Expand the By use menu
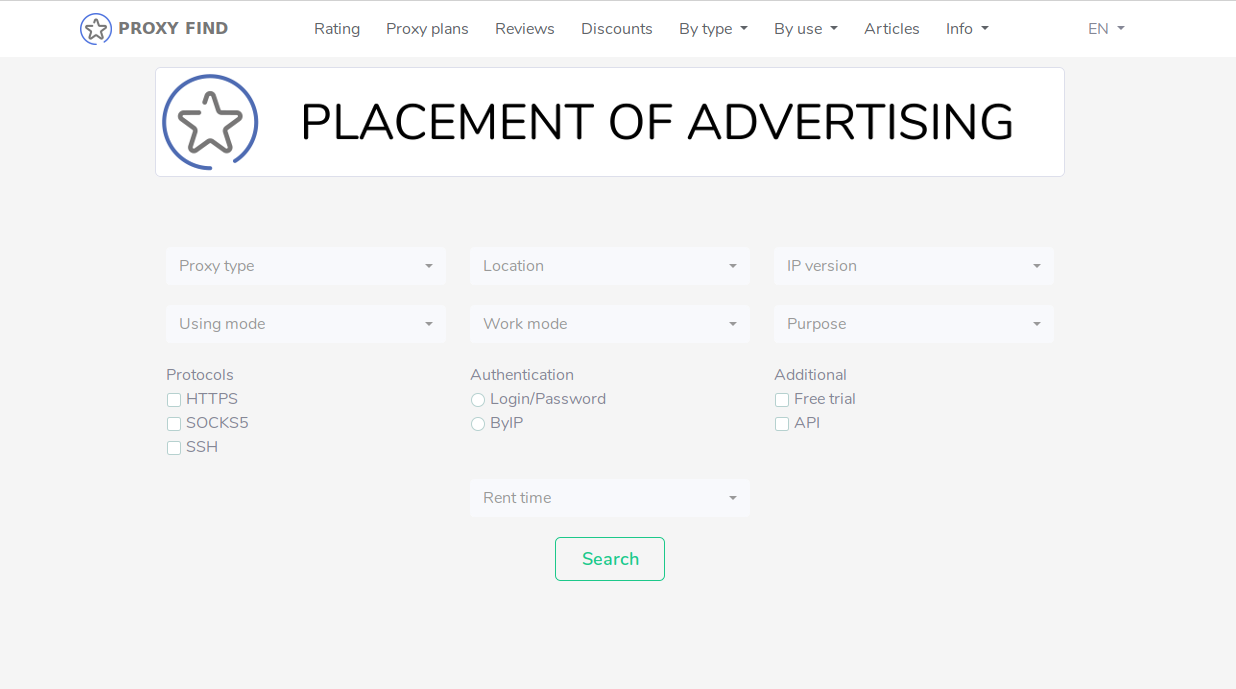The height and width of the screenshot is (689, 1236). pyautogui.click(x=805, y=29)
